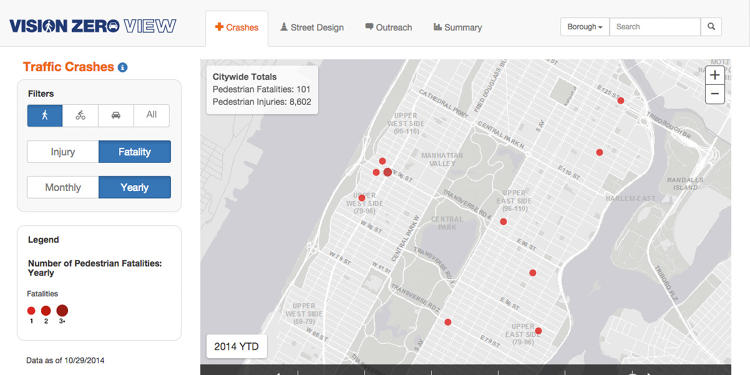Click the dark two-fatality marker at W 96 St
750x375 pixels.
387,172
